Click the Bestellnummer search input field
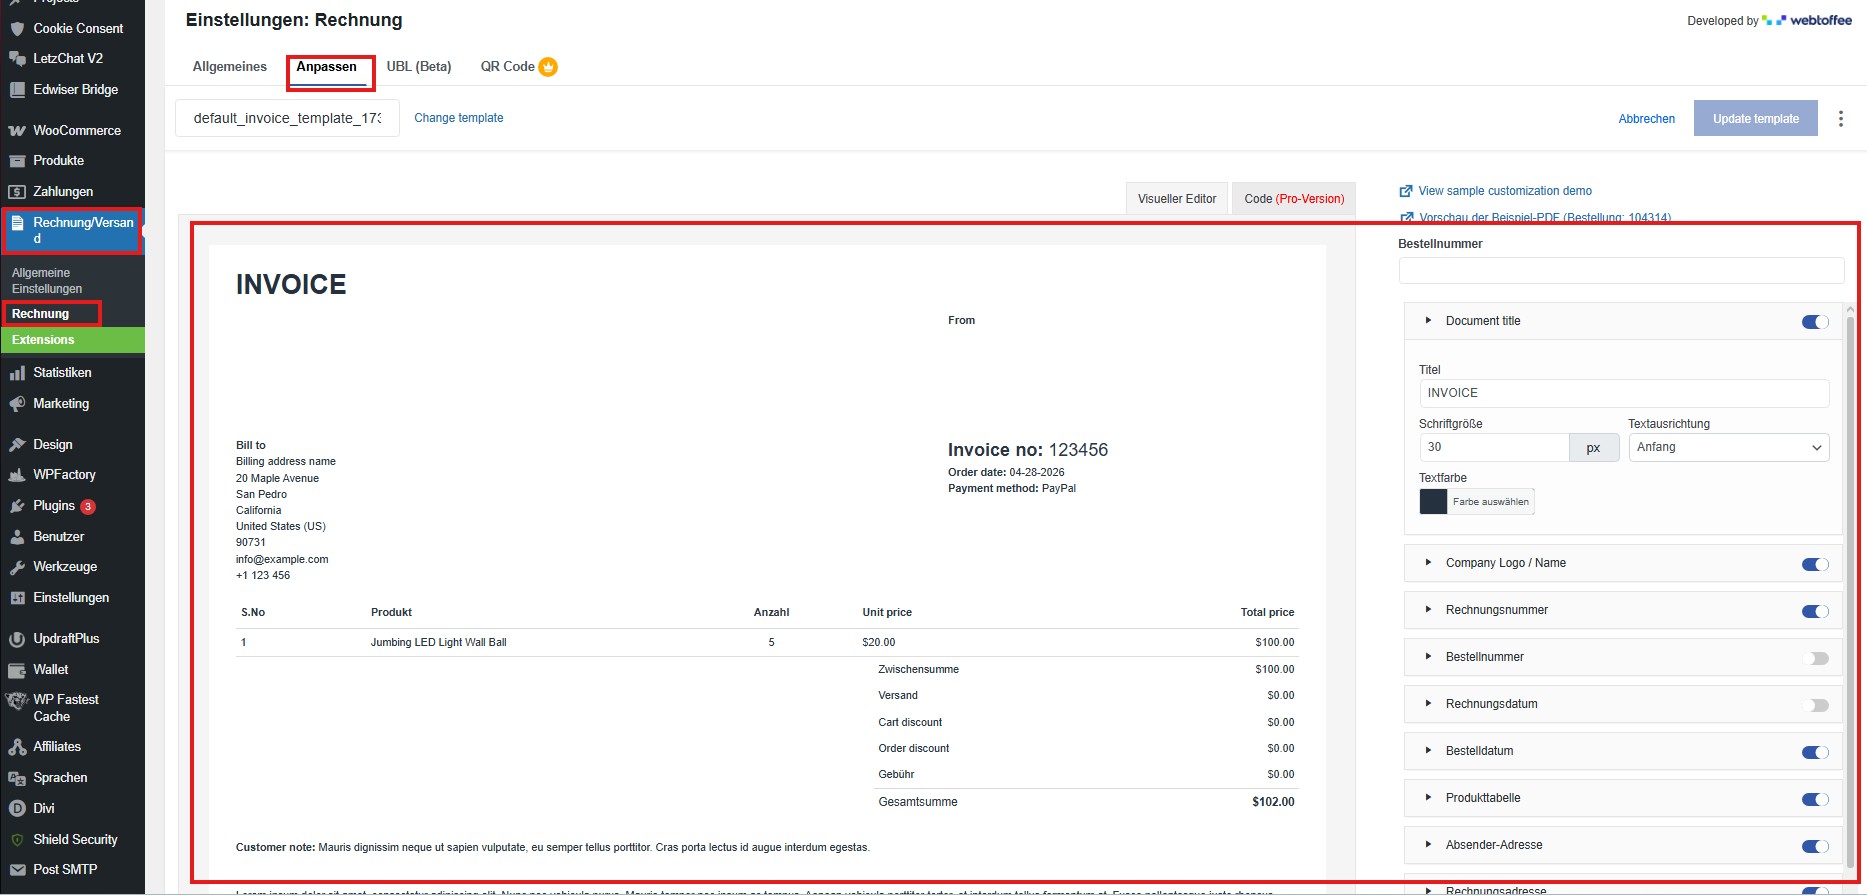Screen dimensions: 1867x895 pyautogui.click(x=1621, y=270)
